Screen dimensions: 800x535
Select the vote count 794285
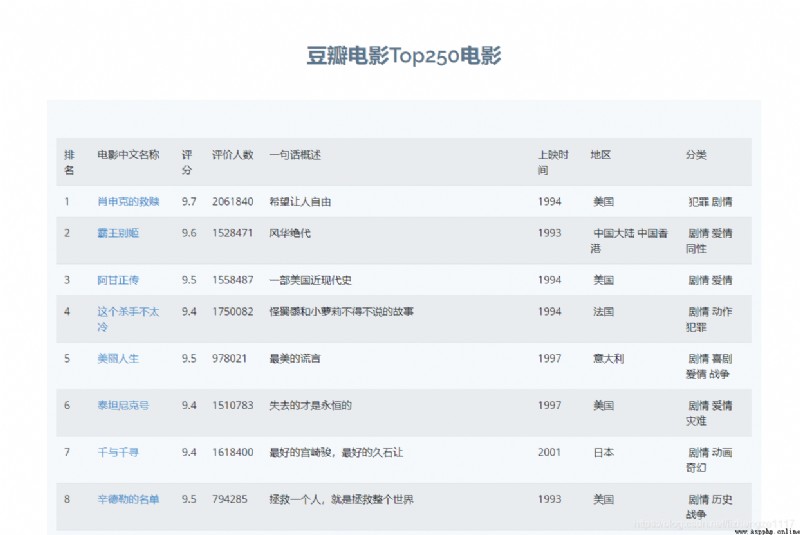(x=230, y=499)
